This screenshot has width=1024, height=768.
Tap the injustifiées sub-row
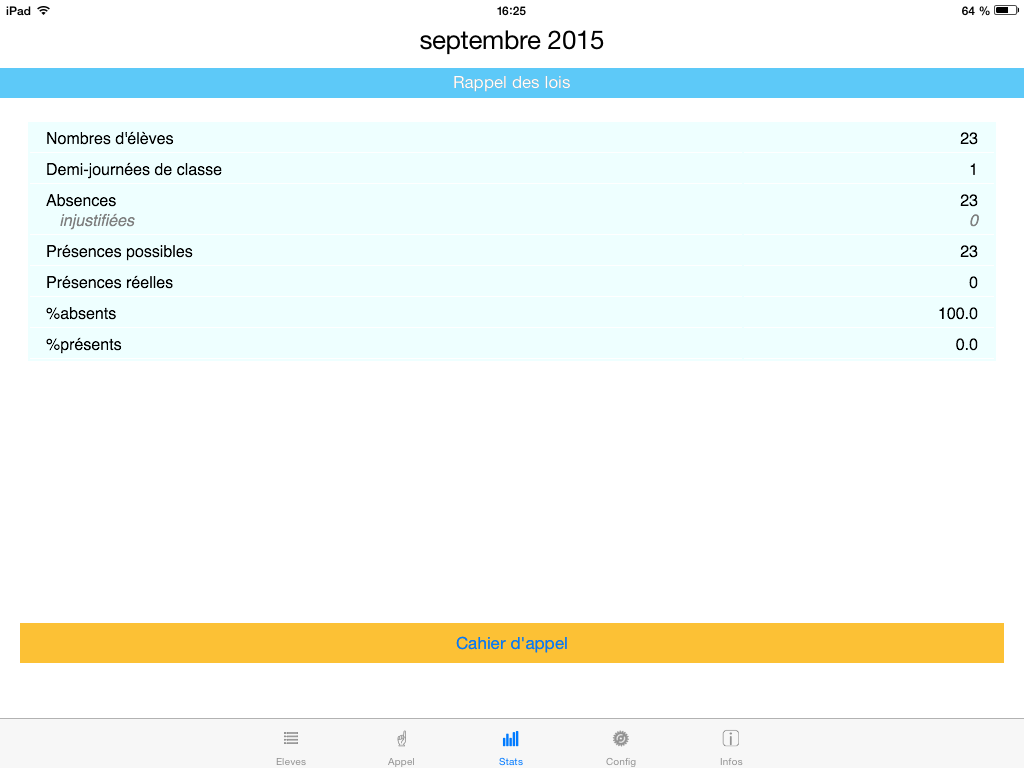point(97,221)
